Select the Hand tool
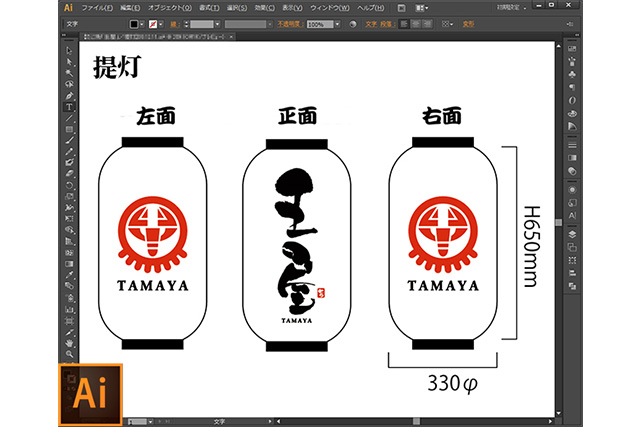The width and height of the screenshot is (640, 427). click(69, 343)
